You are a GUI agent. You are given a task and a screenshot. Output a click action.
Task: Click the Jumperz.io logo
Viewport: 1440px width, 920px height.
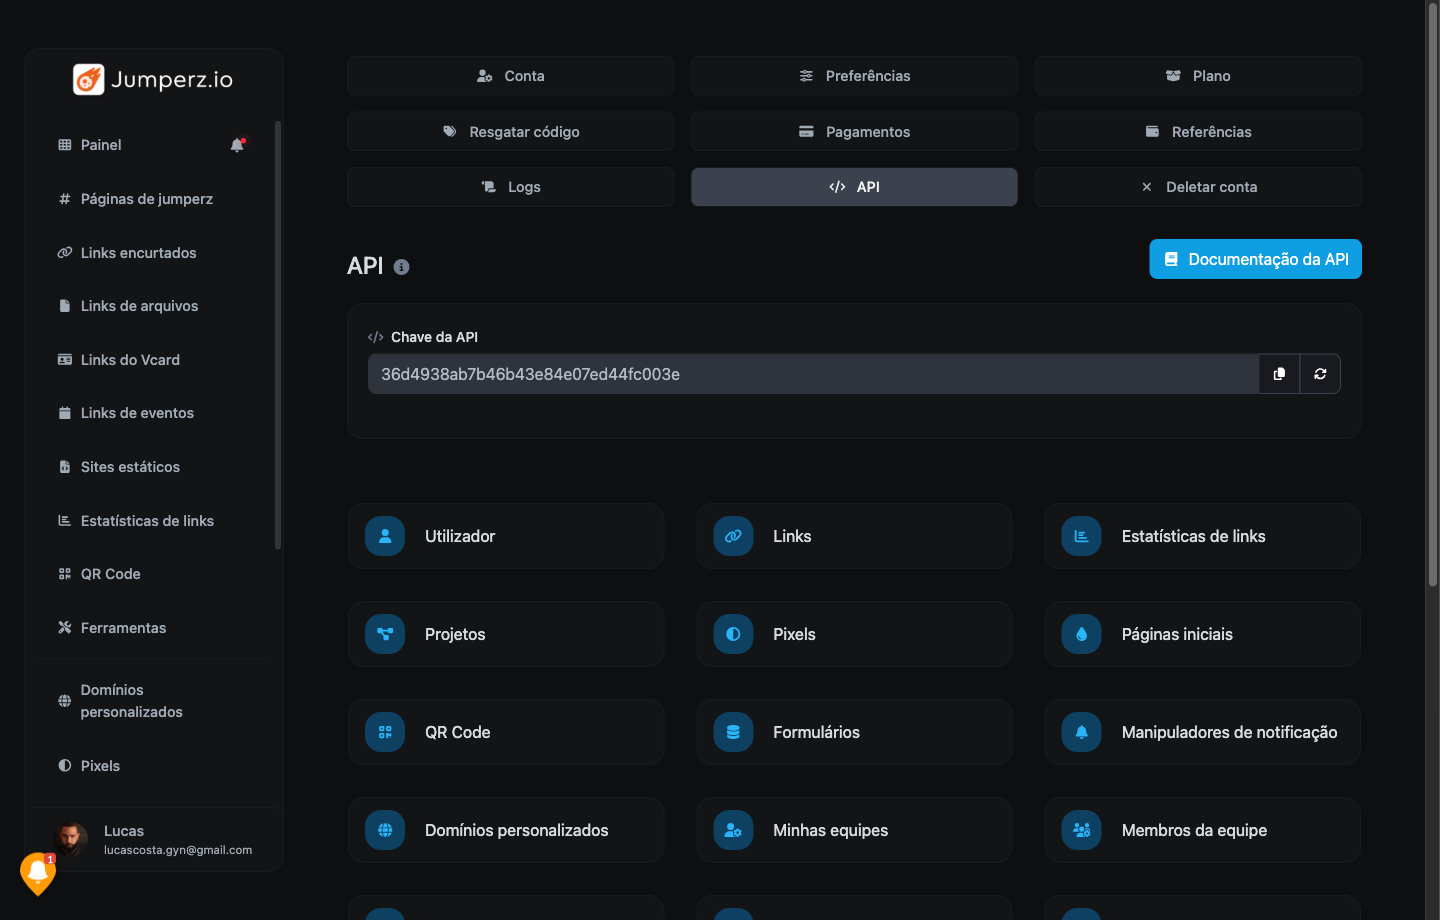(x=153, y=80)
